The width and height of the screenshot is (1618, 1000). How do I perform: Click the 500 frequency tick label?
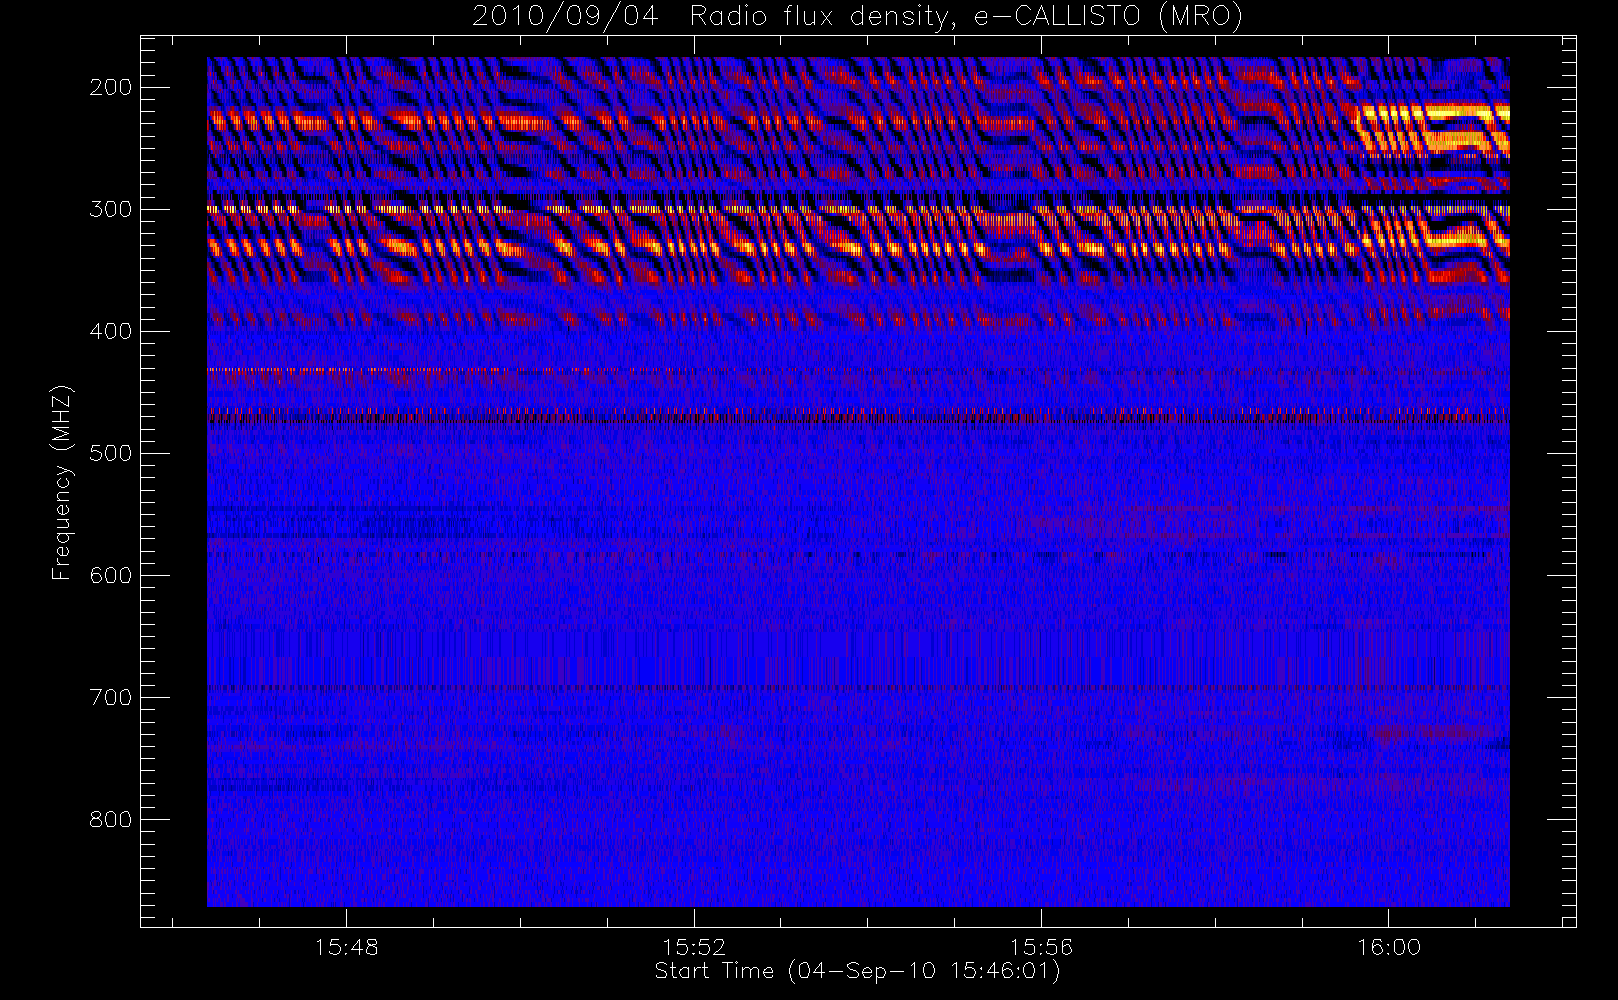click(x=111, y=453)
